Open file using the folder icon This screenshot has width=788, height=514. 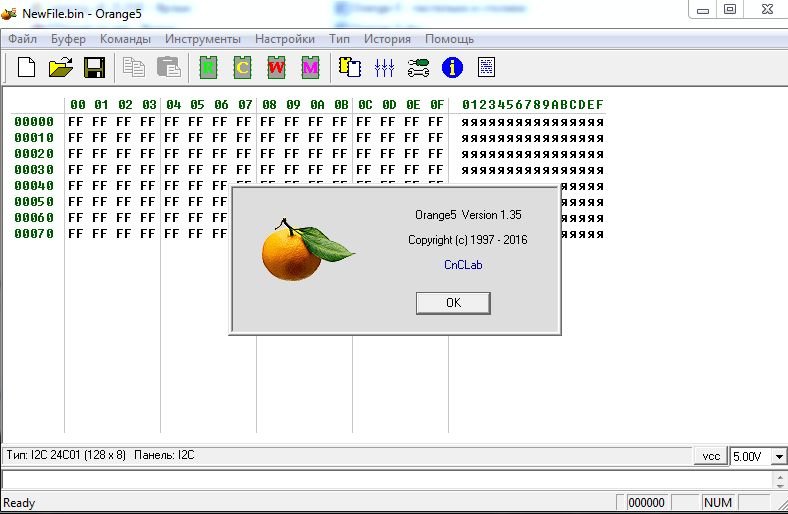[60, 67]
